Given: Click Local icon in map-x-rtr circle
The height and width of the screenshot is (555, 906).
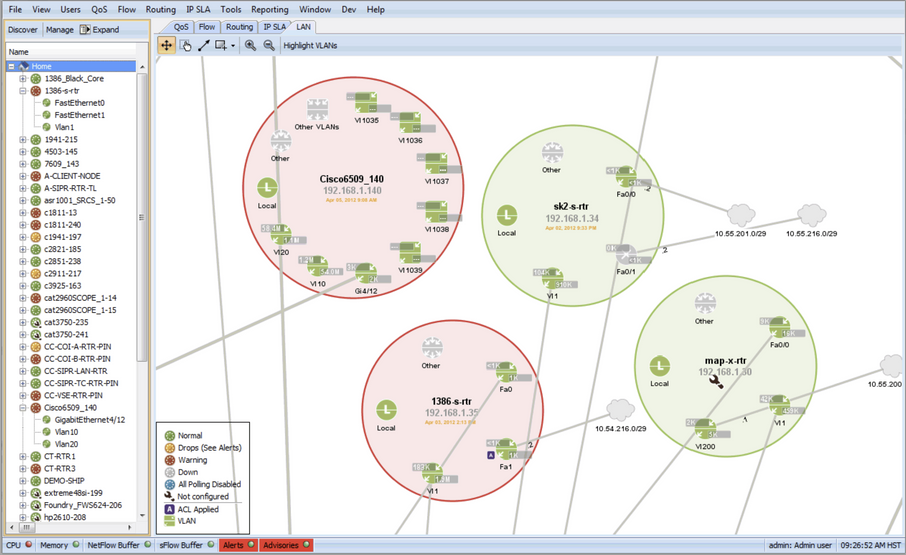Looking at the screenshot, I should point(660,366).
